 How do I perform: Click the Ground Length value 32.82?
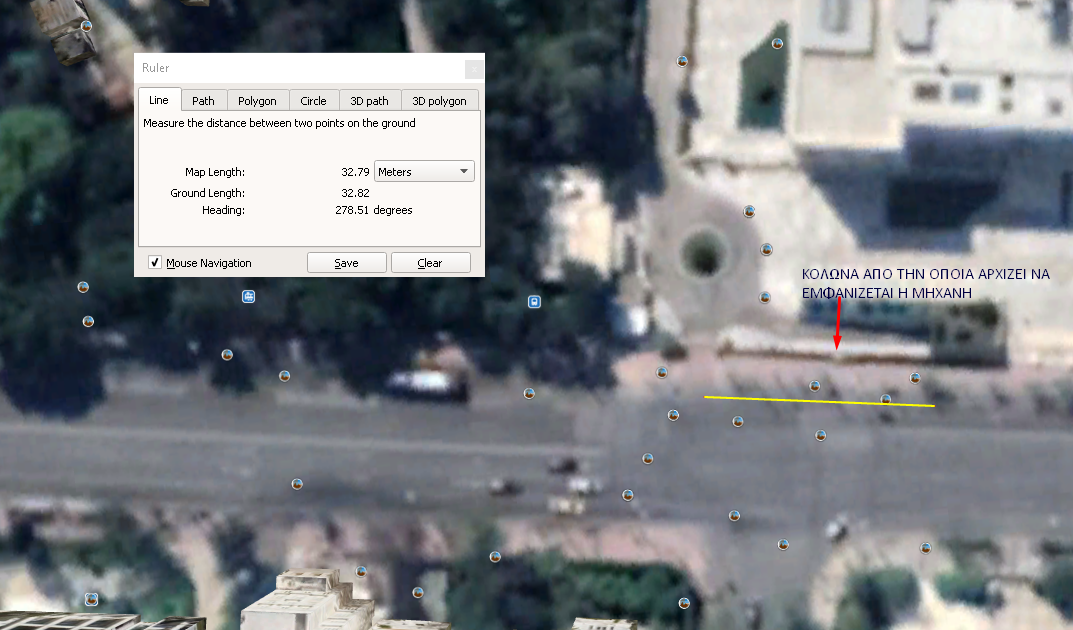pyautogui.click(x=355, y=193)
